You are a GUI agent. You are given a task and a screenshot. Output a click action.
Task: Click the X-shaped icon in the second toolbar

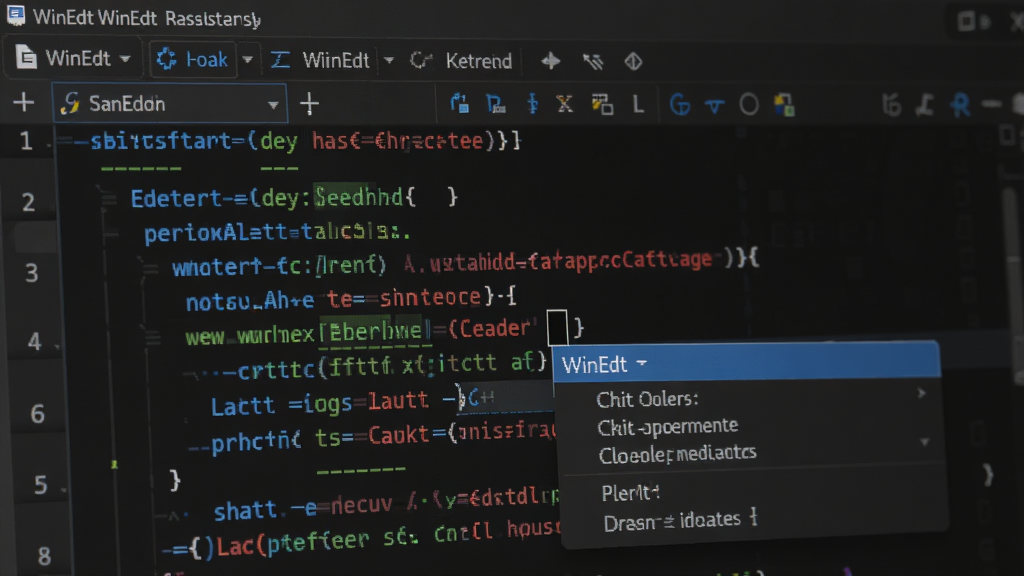(564, 104)
